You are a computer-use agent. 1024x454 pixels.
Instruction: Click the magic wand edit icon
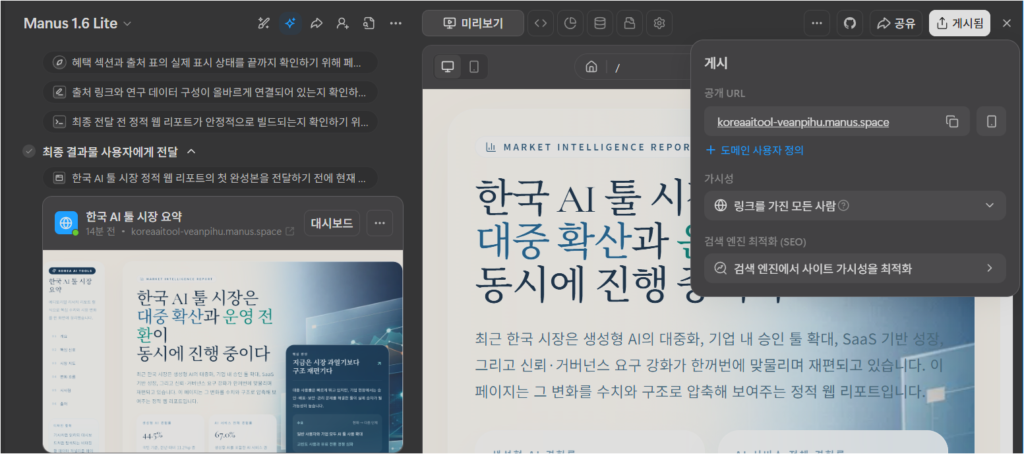264,24
